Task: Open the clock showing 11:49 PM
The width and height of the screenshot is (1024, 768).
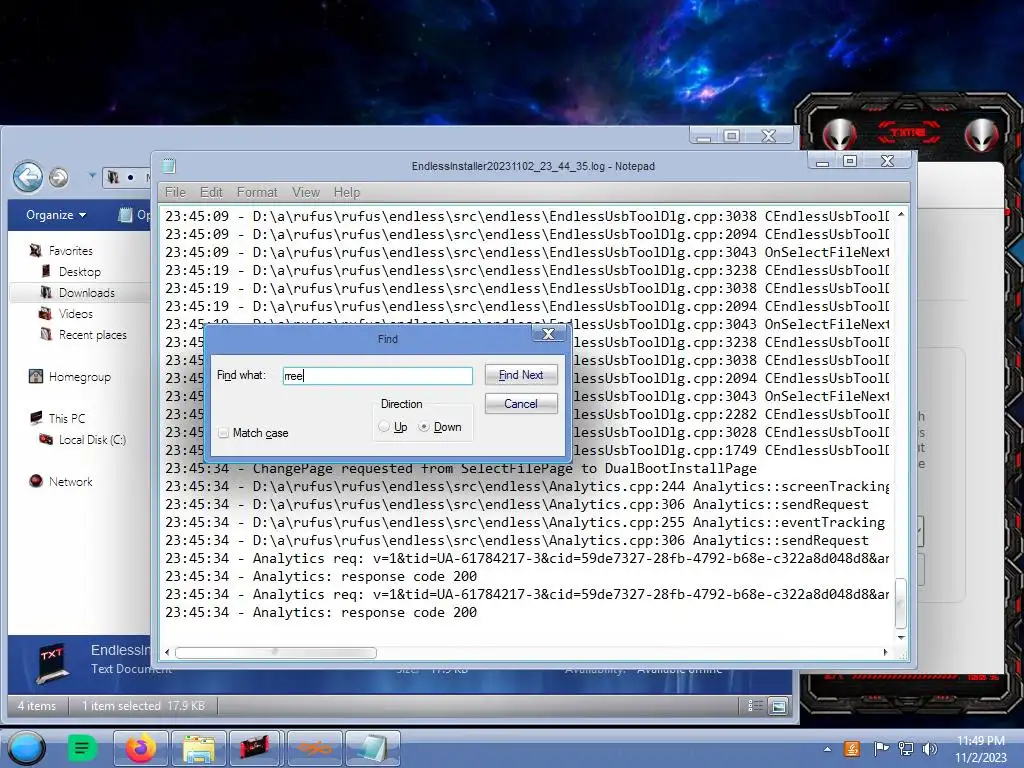Action: pos(980,749)
